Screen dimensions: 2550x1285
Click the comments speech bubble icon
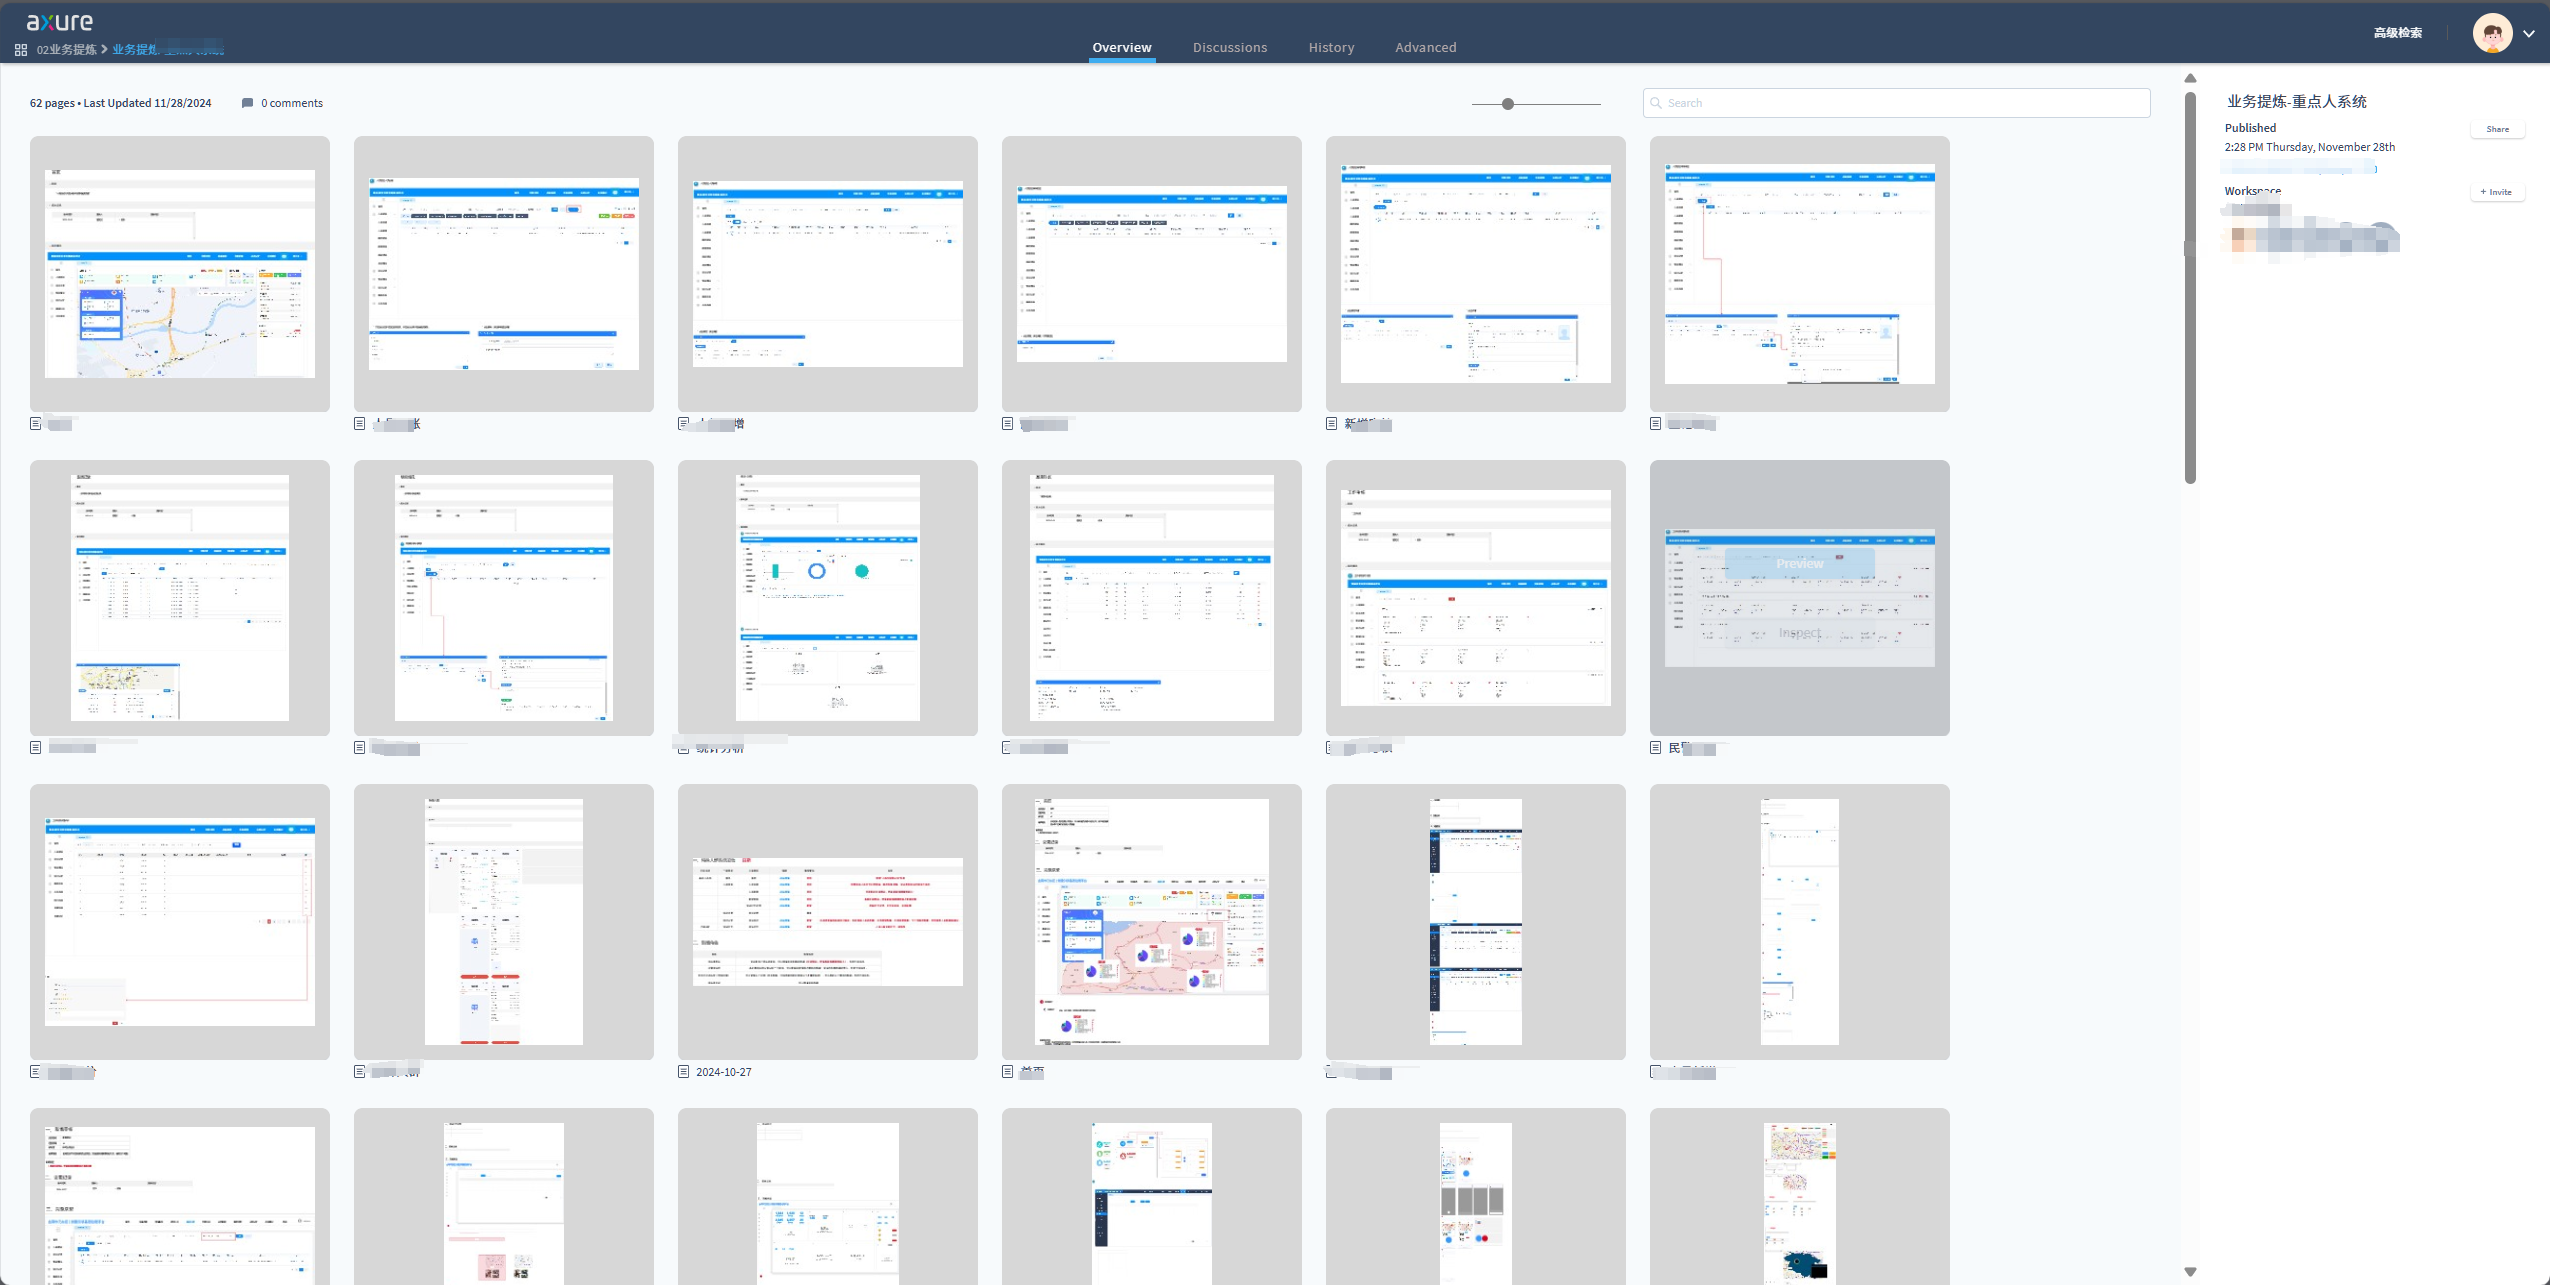[247, 103]
